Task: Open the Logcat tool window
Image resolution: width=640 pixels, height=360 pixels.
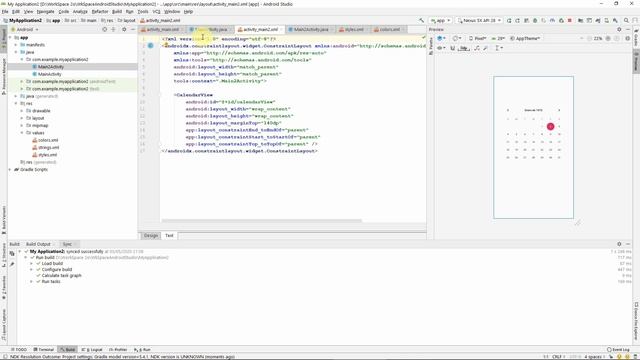Action: pyautogui.click(x=92, y=350)
